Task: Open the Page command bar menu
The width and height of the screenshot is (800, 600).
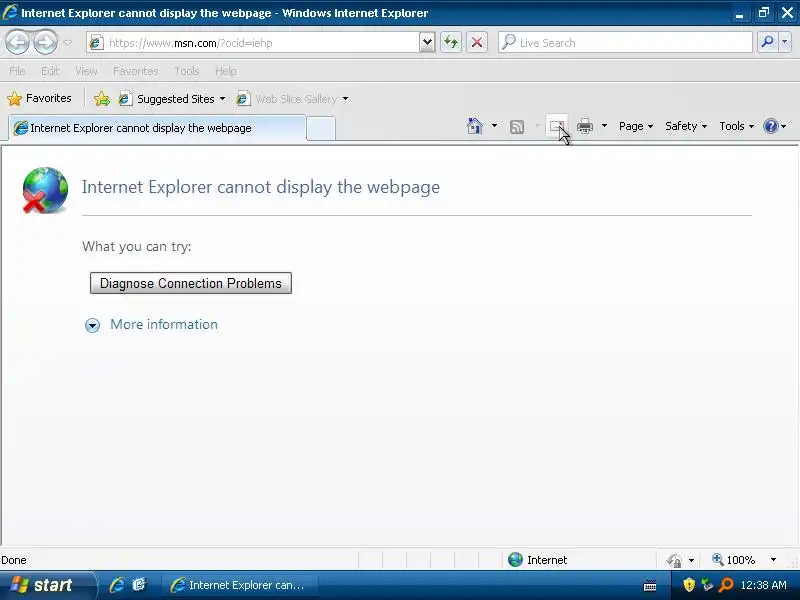Action: pyautogui.click(x=636, y=126)
